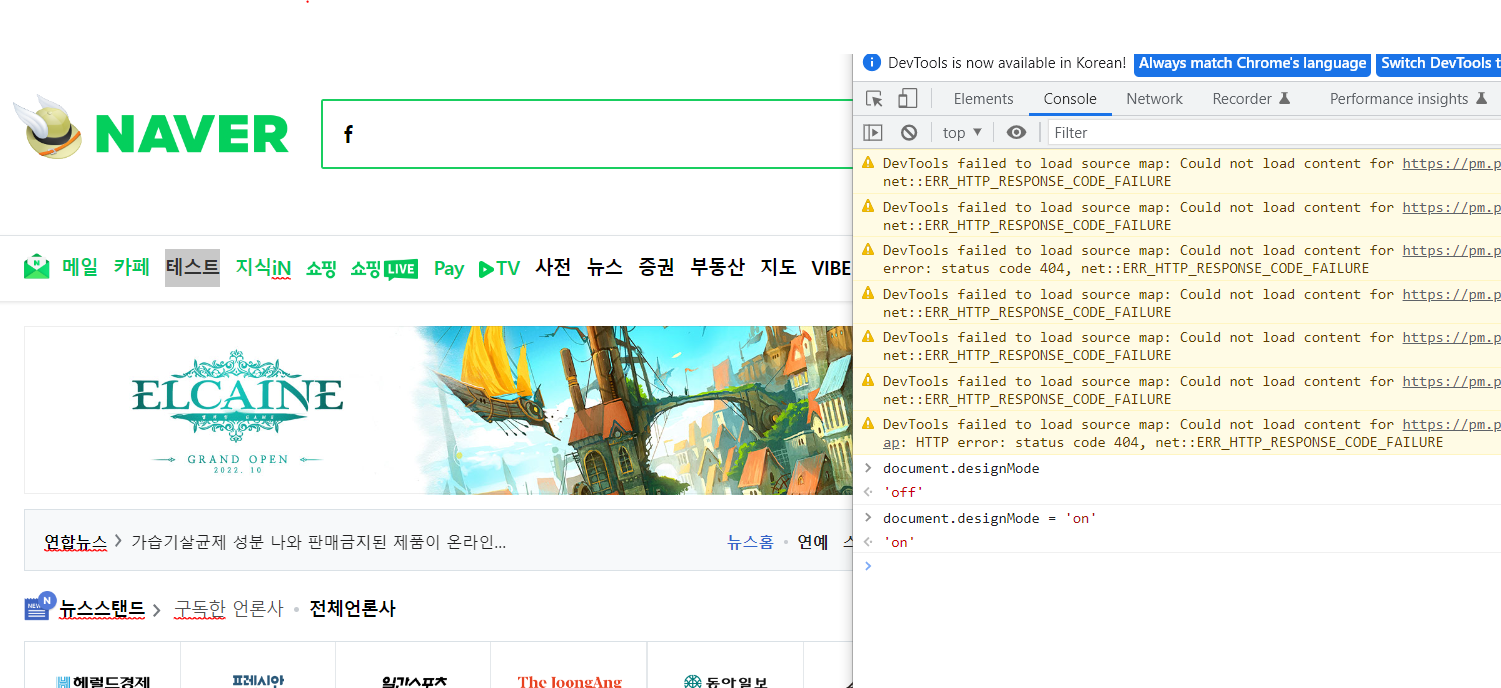
Task: Go to 뉴스홈 link
Action: [x=750, y=542]
